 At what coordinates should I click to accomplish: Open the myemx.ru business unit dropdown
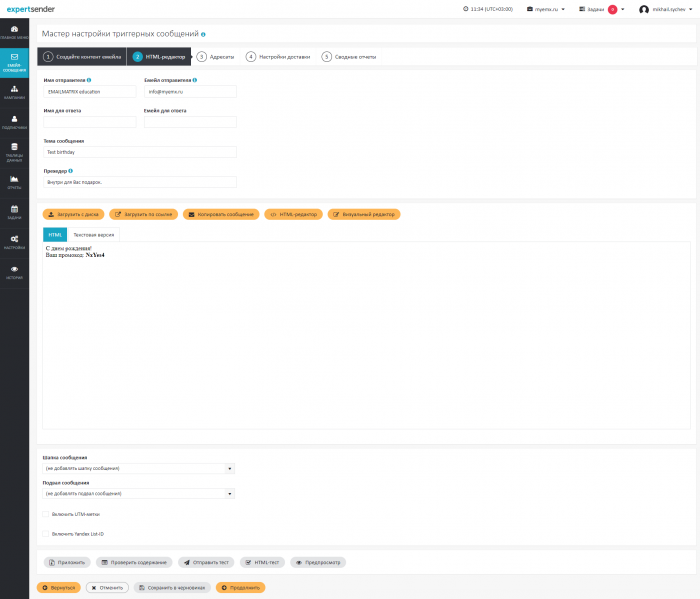(x=545, y=9)
